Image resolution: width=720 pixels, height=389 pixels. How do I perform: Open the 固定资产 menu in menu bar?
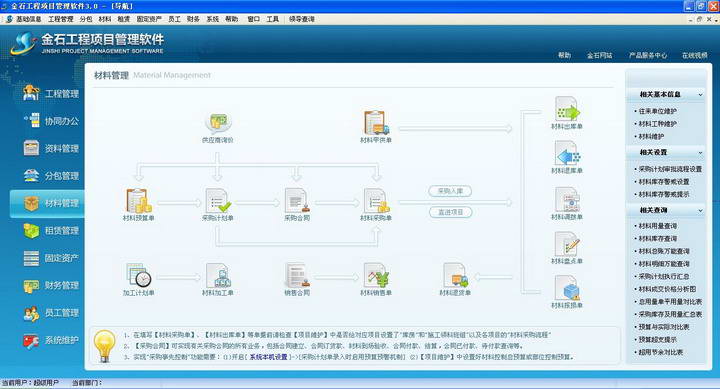[149, 19]
